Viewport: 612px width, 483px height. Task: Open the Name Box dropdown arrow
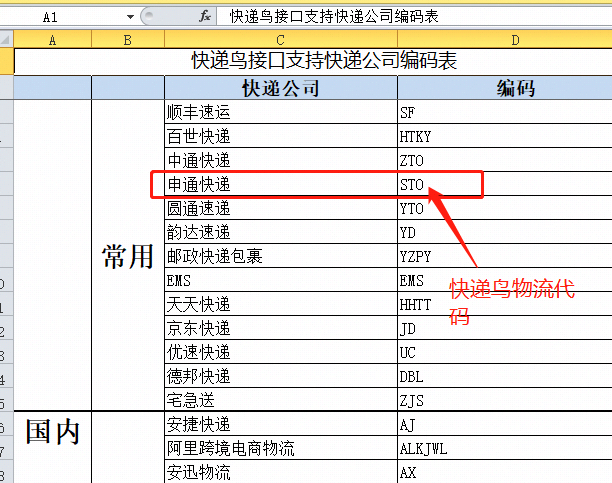point(130,17)
